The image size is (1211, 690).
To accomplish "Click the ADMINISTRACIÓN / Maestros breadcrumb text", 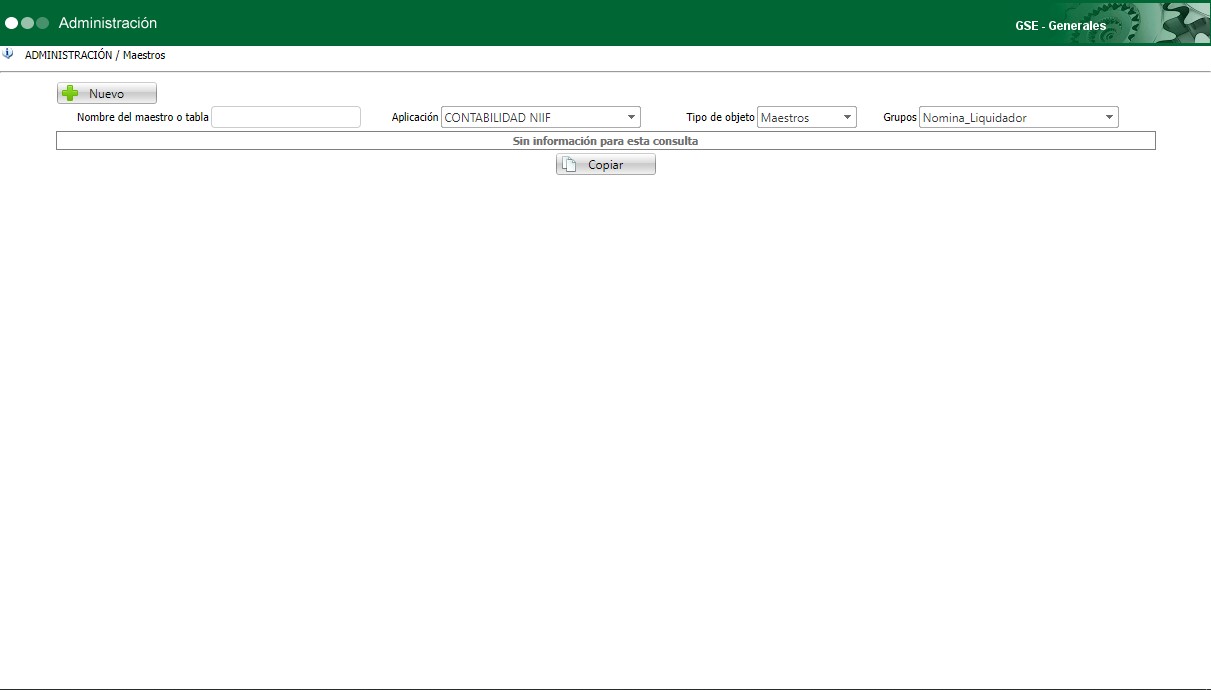I will click(95, 55).
